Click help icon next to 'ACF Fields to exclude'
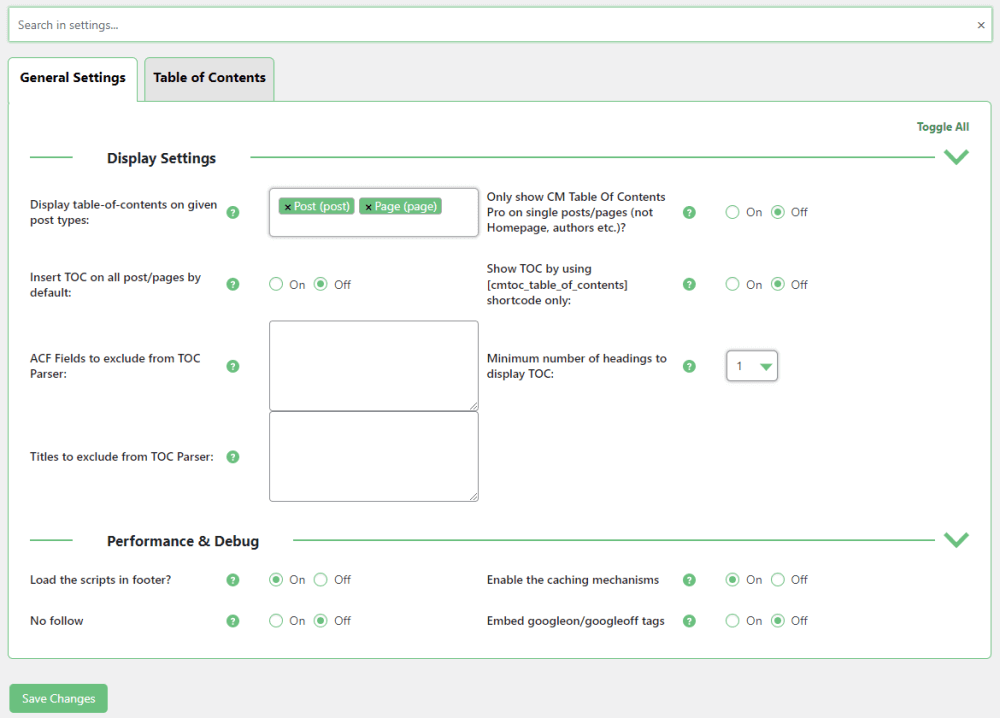The image size is (1000, 718). click(233, 366)
